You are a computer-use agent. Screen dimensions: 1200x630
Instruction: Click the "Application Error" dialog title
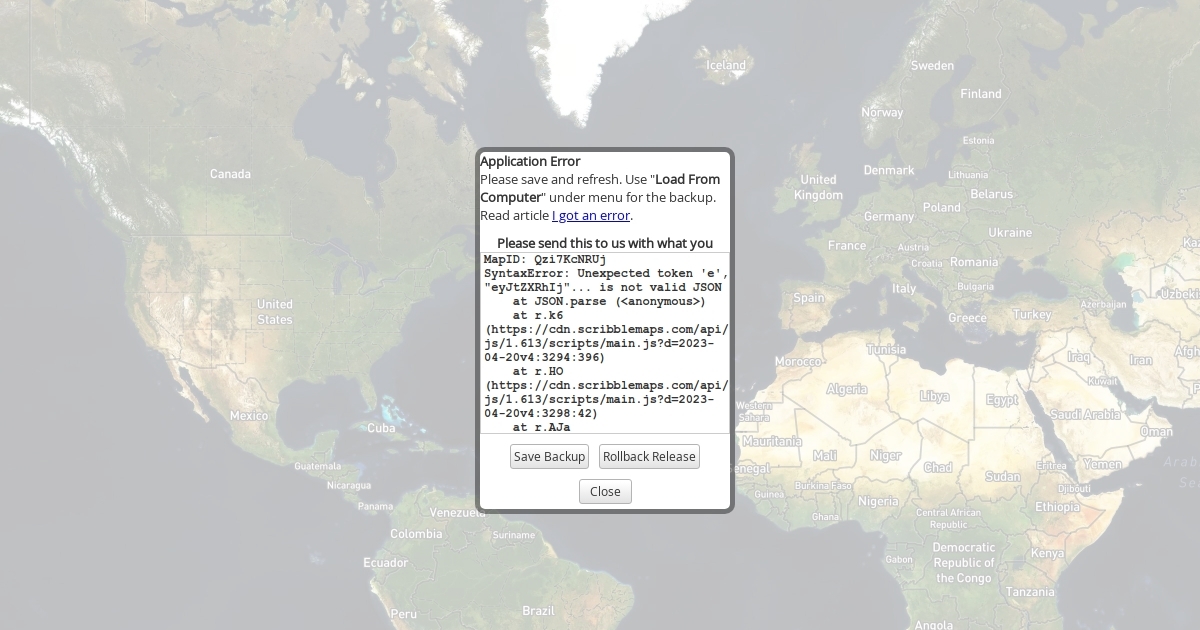tap(530, 161)
